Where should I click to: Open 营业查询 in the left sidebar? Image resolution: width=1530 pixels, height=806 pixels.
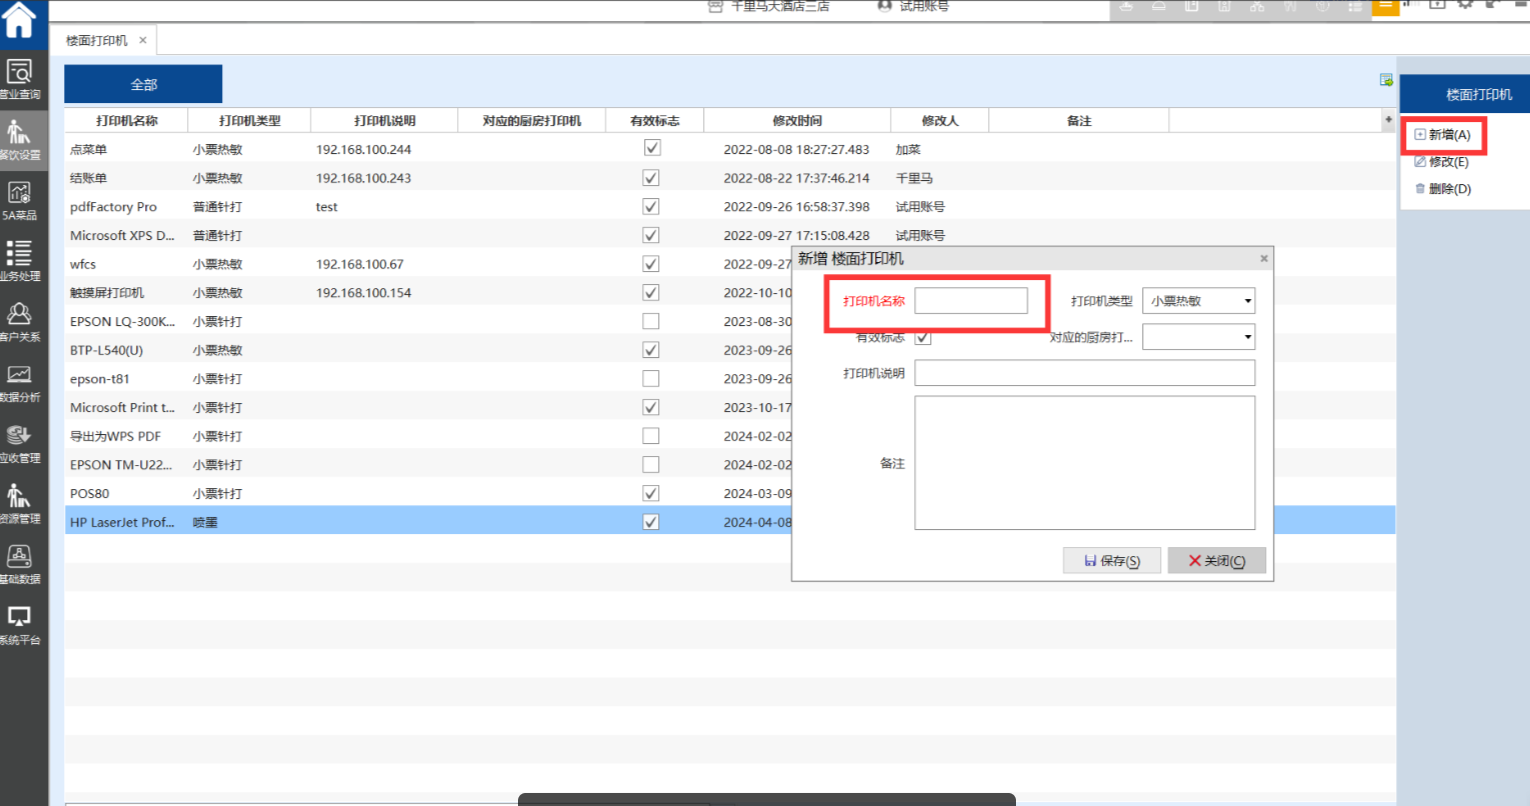pos(20,79)
